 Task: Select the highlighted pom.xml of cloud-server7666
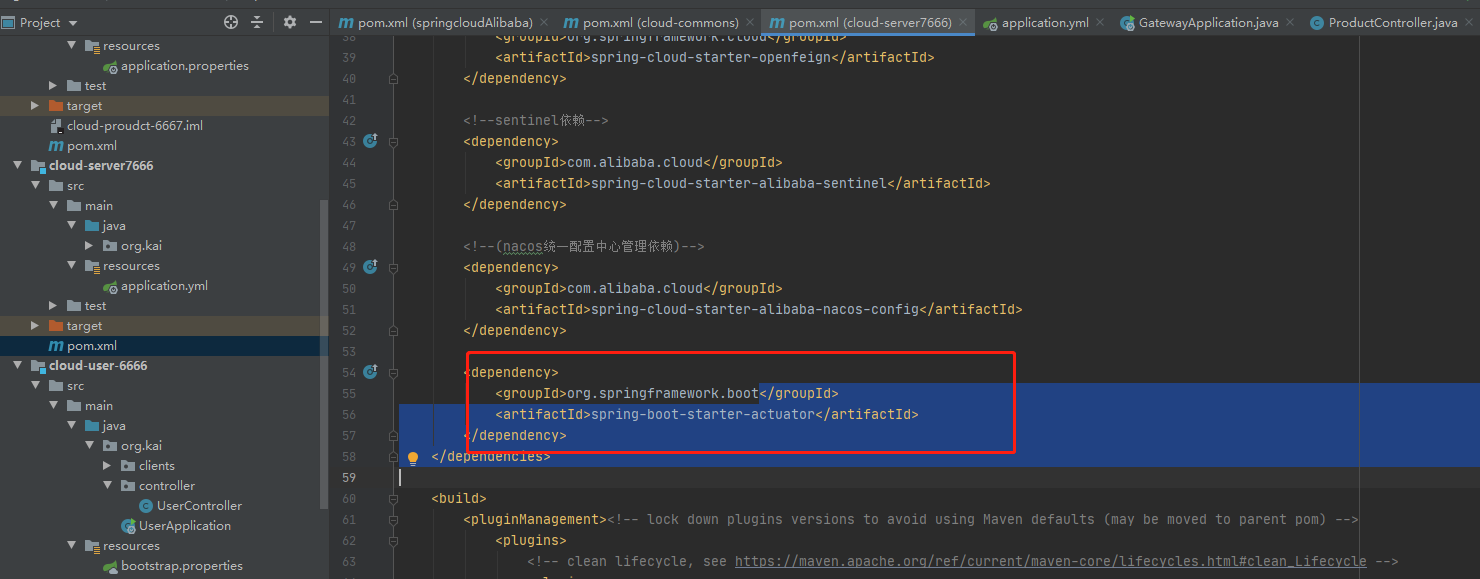(92, 346)
